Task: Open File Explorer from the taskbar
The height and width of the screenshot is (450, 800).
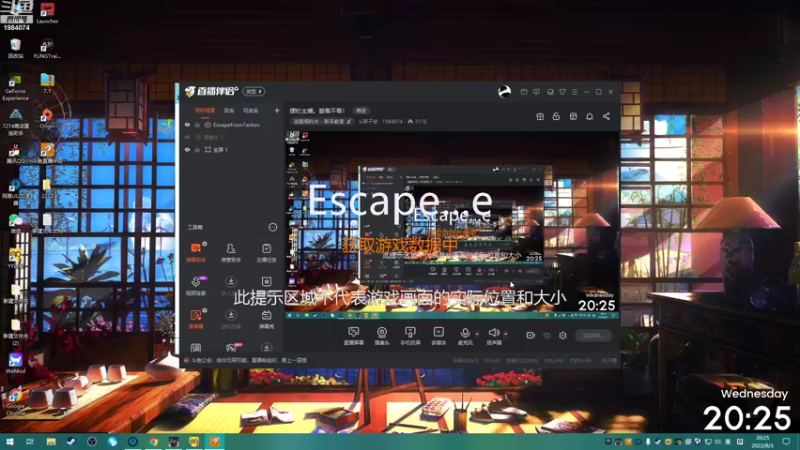Action: tap(51, 441)
